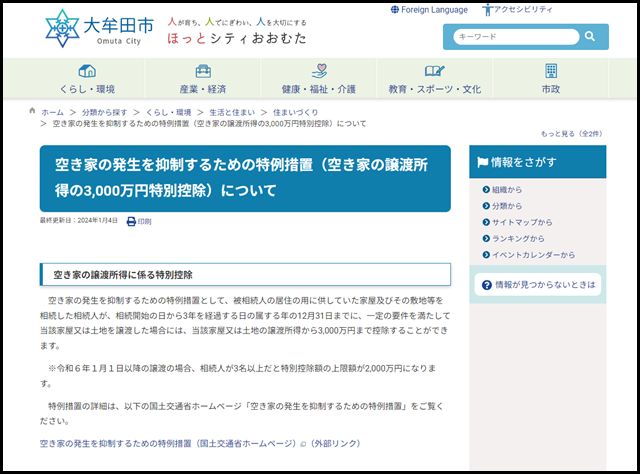Click the 最終更新日：2024年1月4日 text
640x474 pixels.
coord(79,220)
